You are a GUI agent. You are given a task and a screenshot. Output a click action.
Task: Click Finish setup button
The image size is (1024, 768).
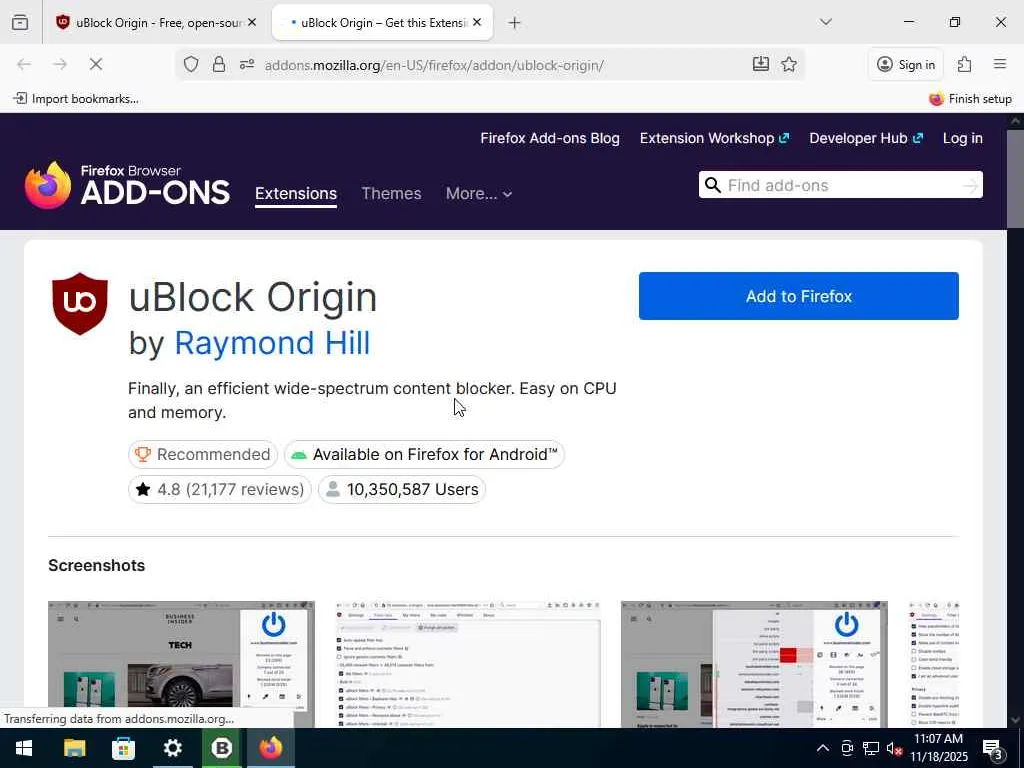coord(970,99)
